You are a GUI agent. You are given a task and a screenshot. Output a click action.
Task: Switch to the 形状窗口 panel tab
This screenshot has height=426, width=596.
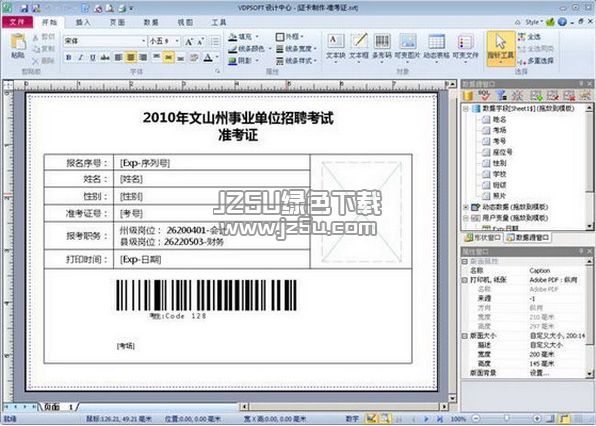pyautogui.click(x=483, y=238)
